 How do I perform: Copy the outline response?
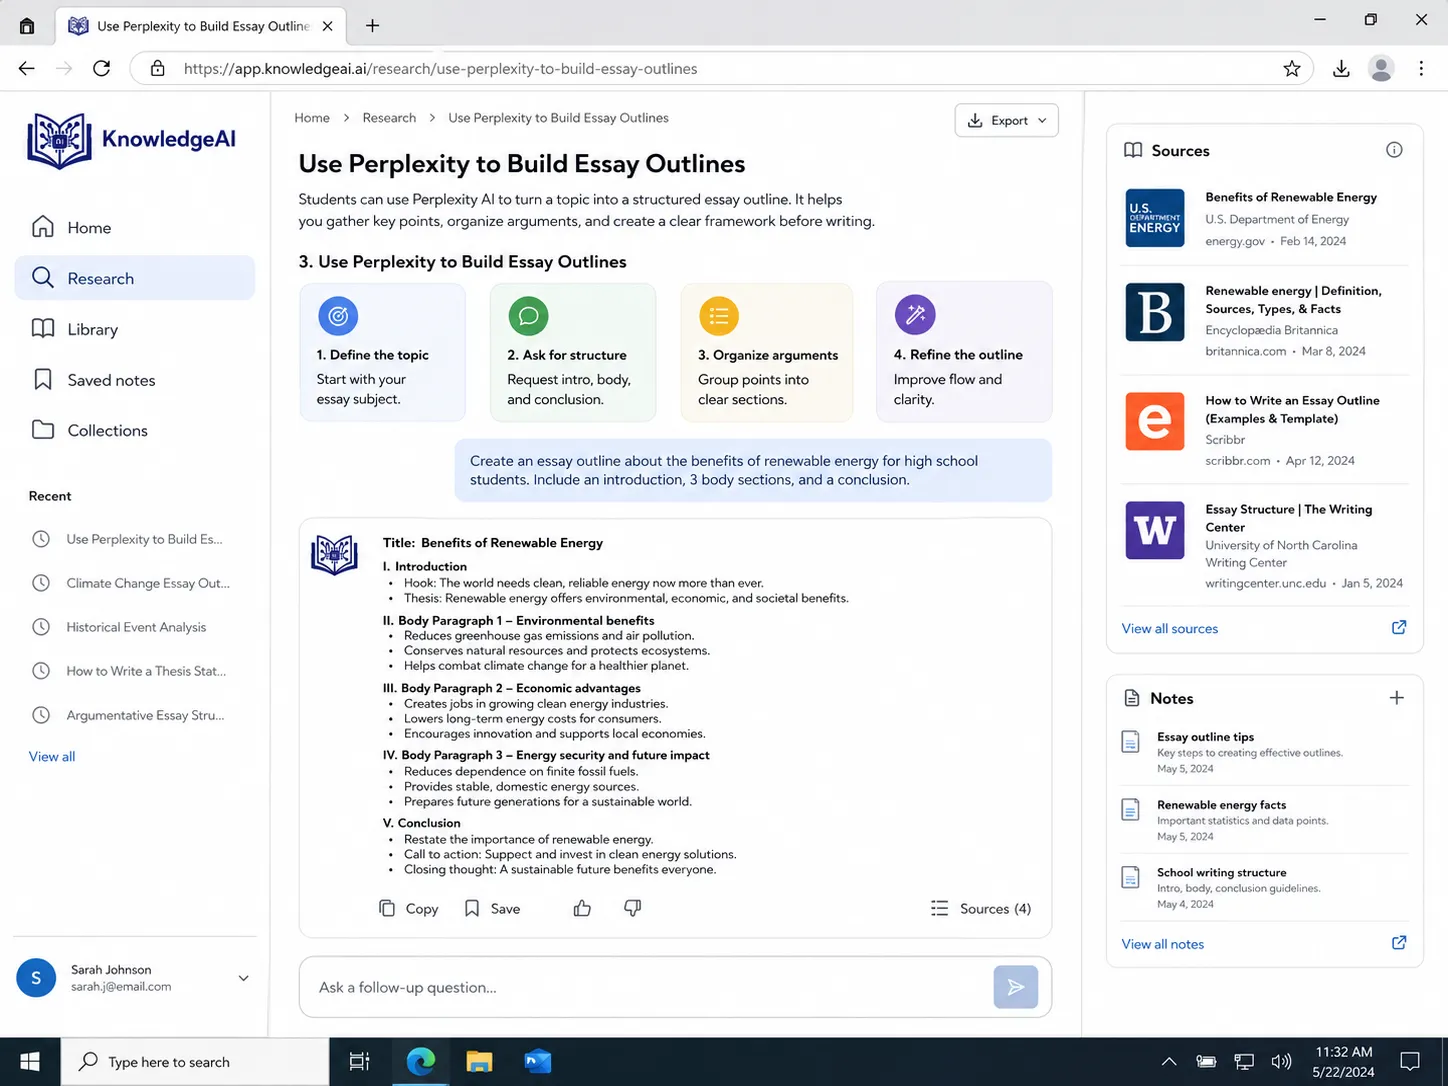click(409, 909)
